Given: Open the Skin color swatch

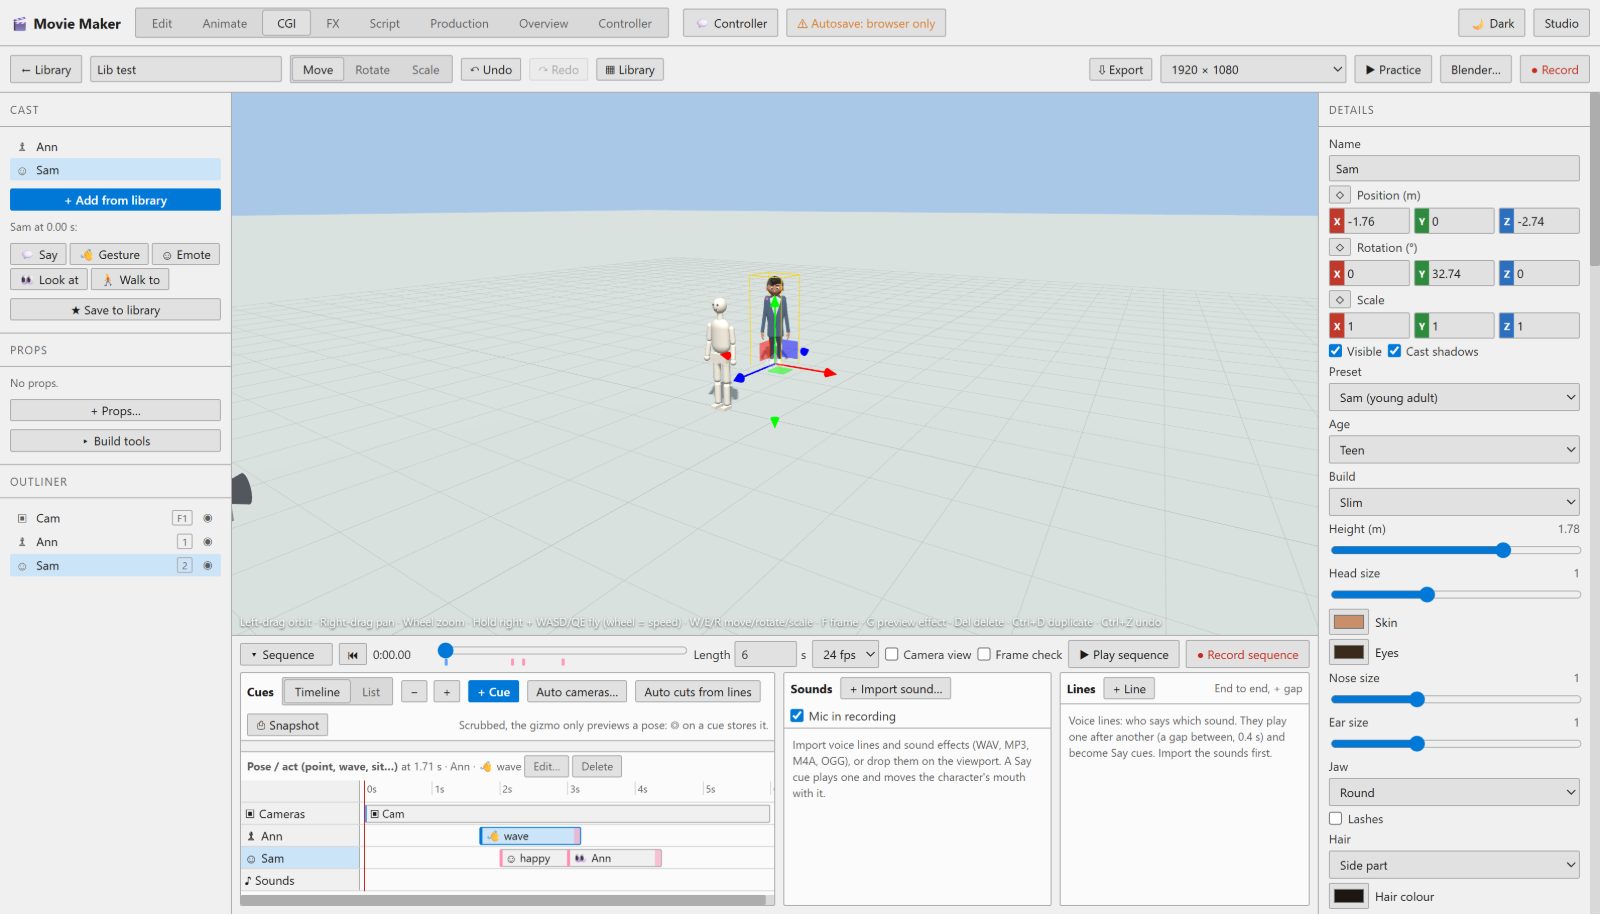Looking at the screenshot, I should tap(1349, 622).
